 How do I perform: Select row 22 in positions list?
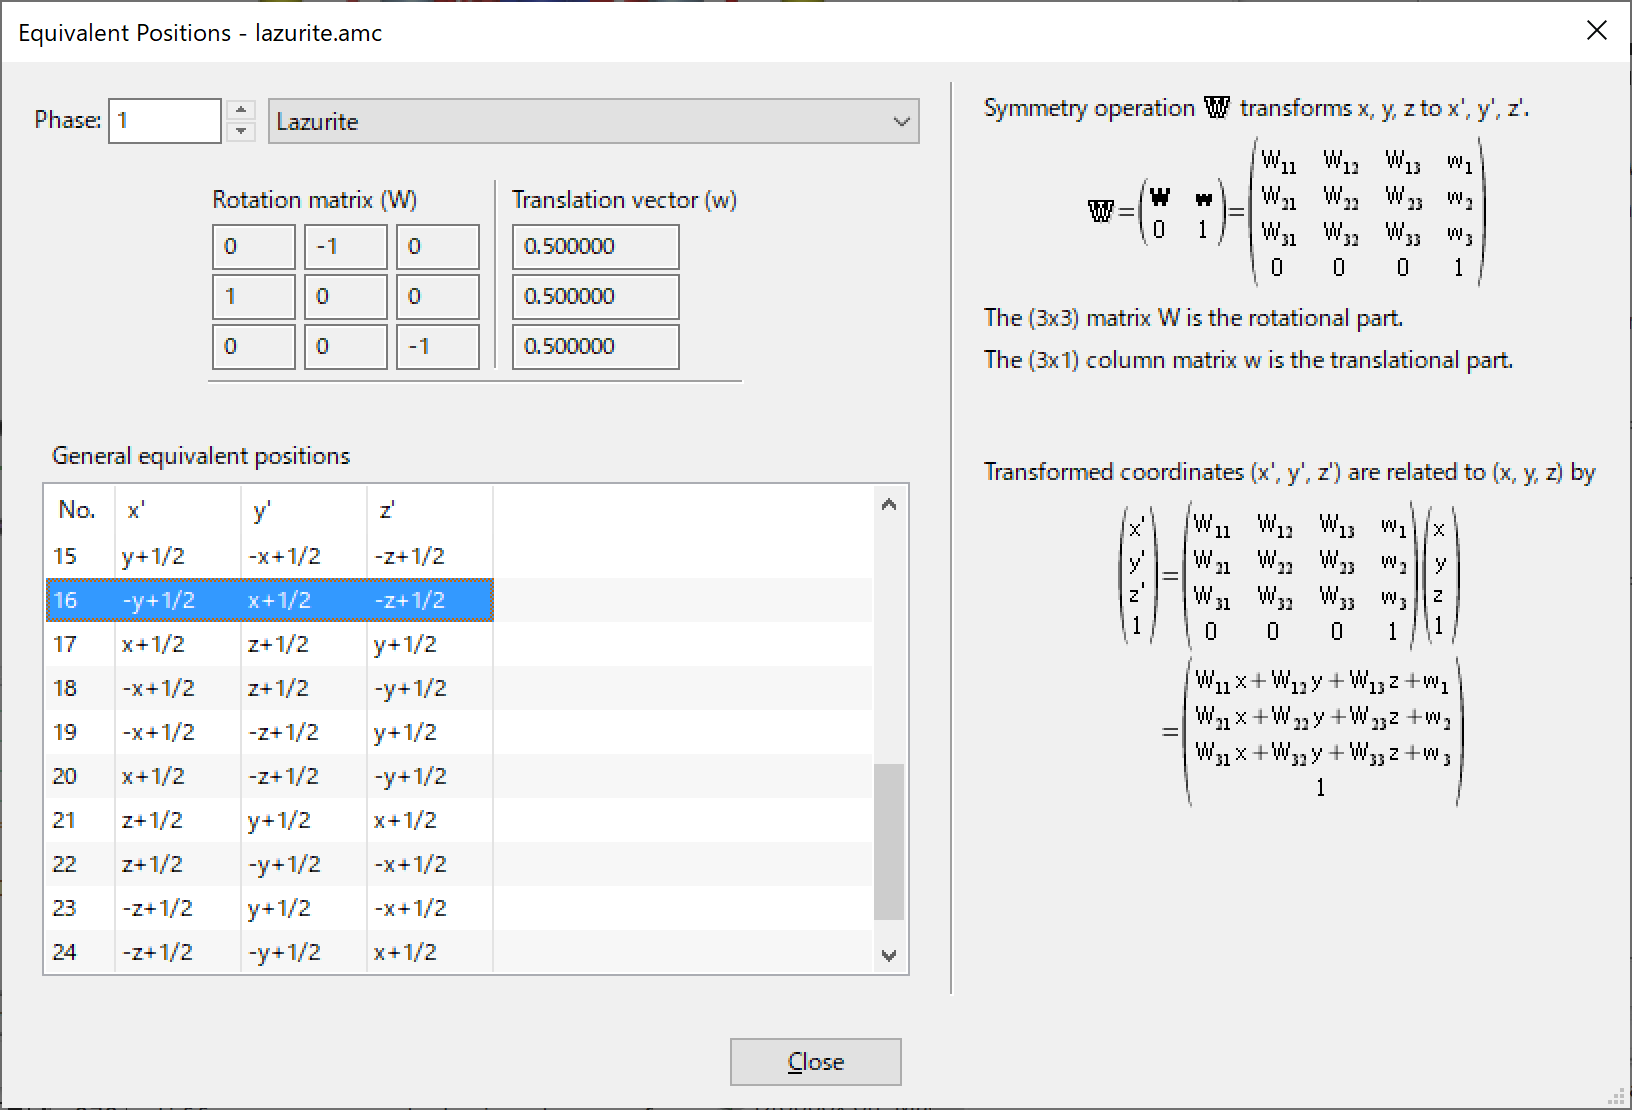click(x=270, y=864)
